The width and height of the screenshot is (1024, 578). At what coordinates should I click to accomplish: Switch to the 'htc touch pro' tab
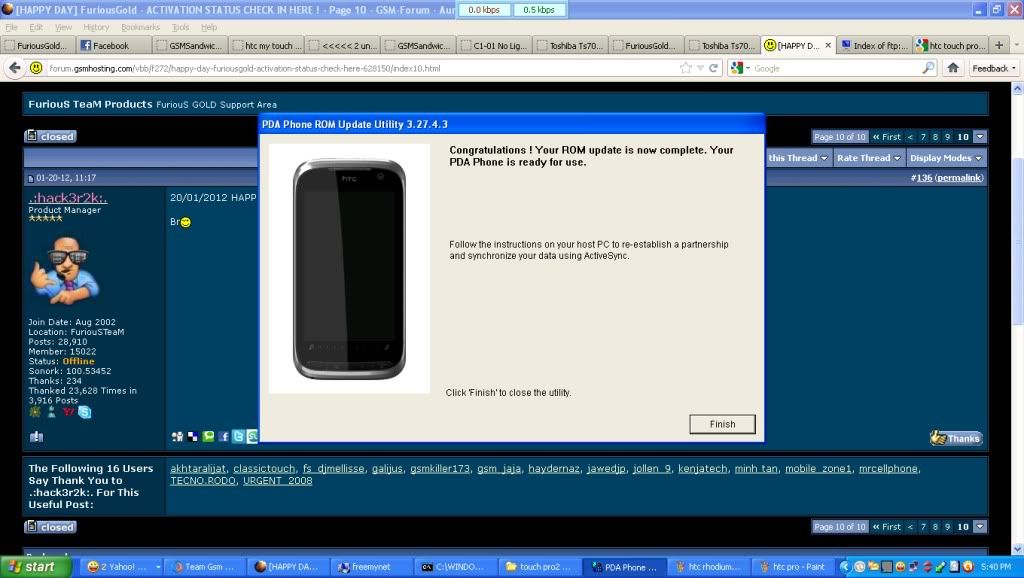tap(950, 45)
